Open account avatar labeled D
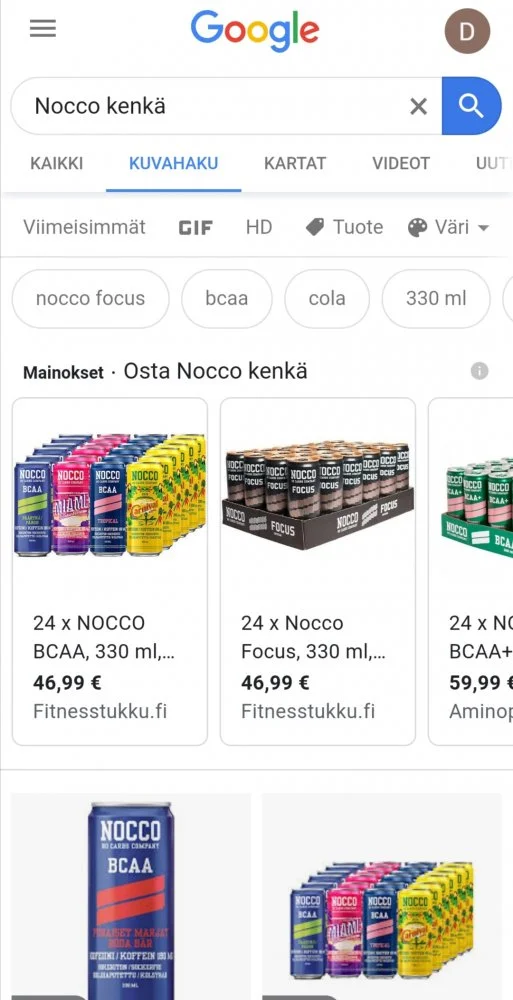The width and height of the screenshot is (513, 1000). (467, 31)
